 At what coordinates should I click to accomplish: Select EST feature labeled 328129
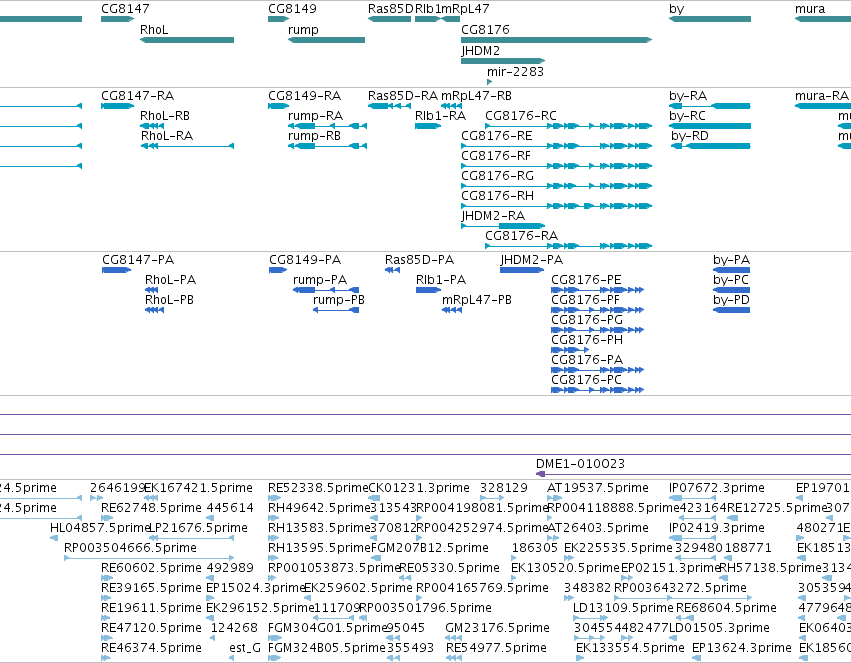tap(492, 498)
